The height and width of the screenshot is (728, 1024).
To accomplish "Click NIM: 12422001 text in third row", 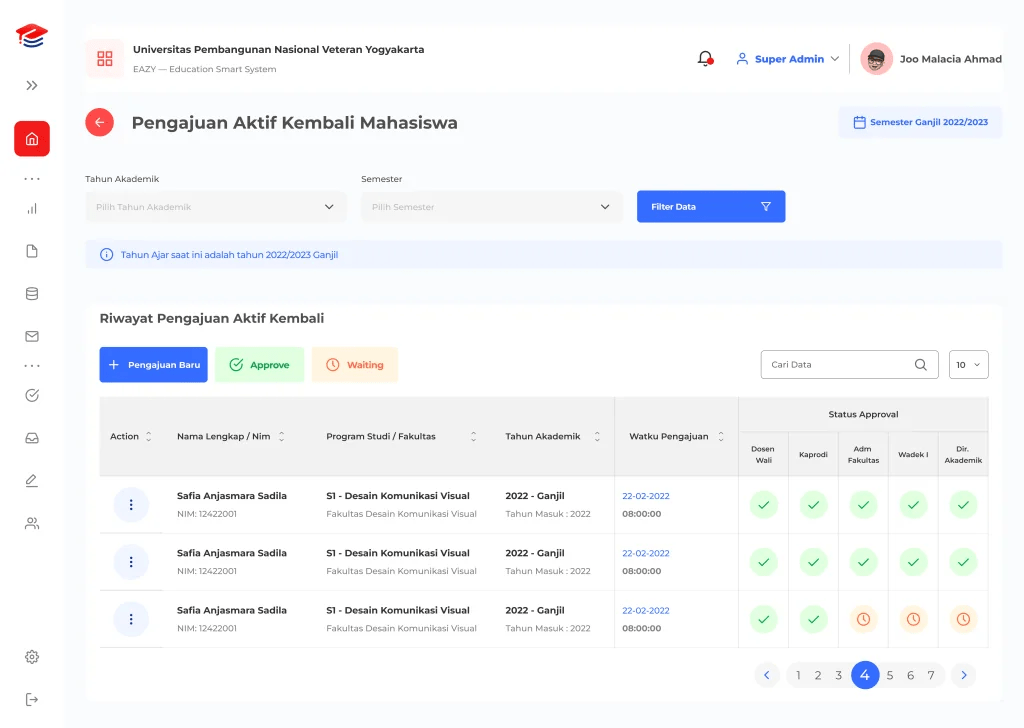I will click(x=207, y=628).
